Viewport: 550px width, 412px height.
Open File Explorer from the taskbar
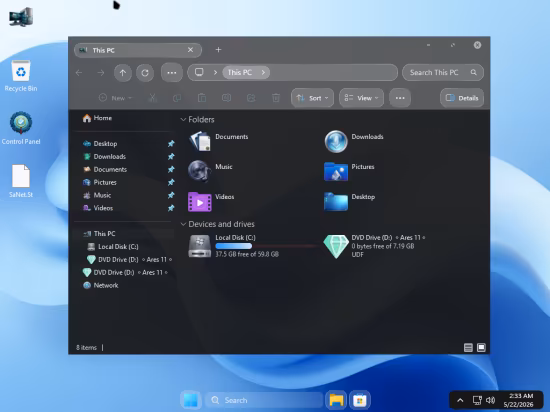pos(336,400)
